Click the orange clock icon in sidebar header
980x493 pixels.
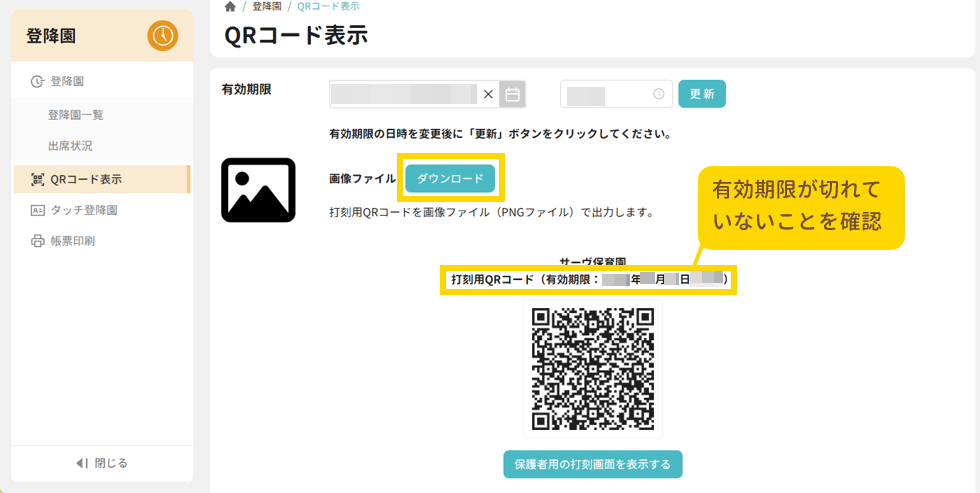(x=162, y=36)
